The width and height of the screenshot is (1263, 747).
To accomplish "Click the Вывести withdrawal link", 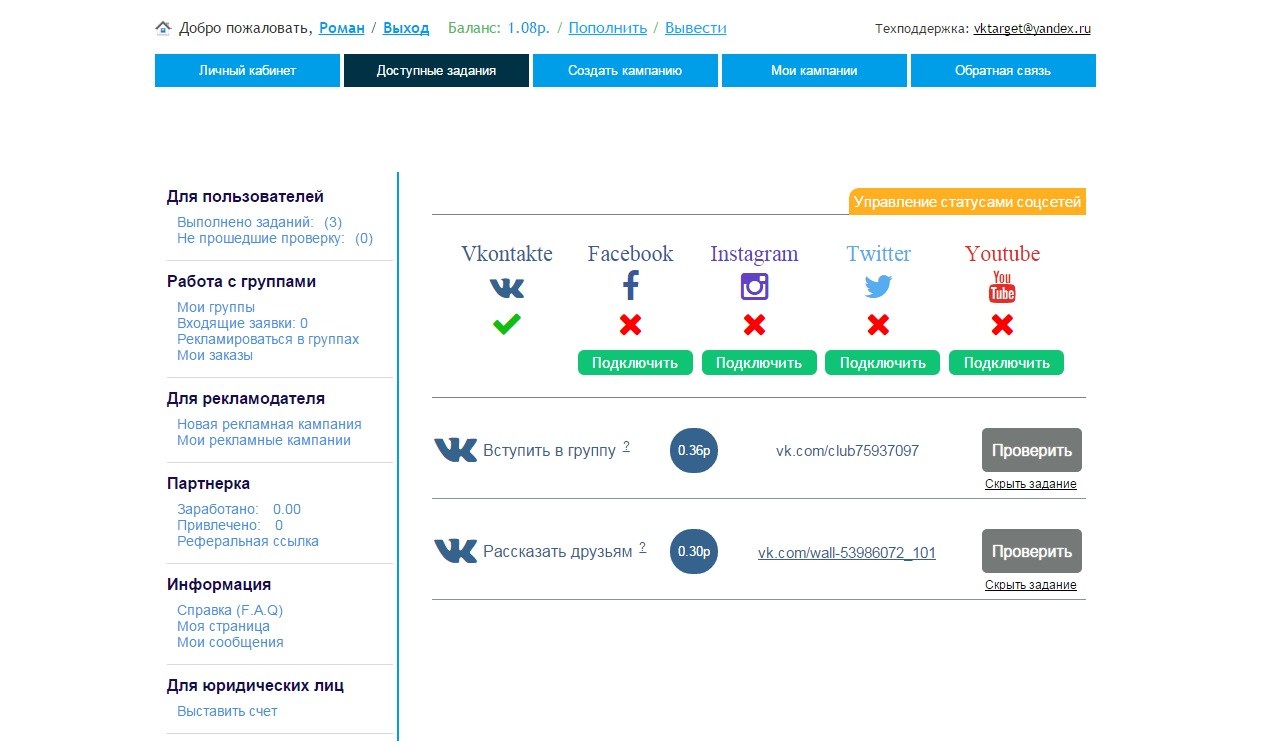I will click(x=696, y=28).
